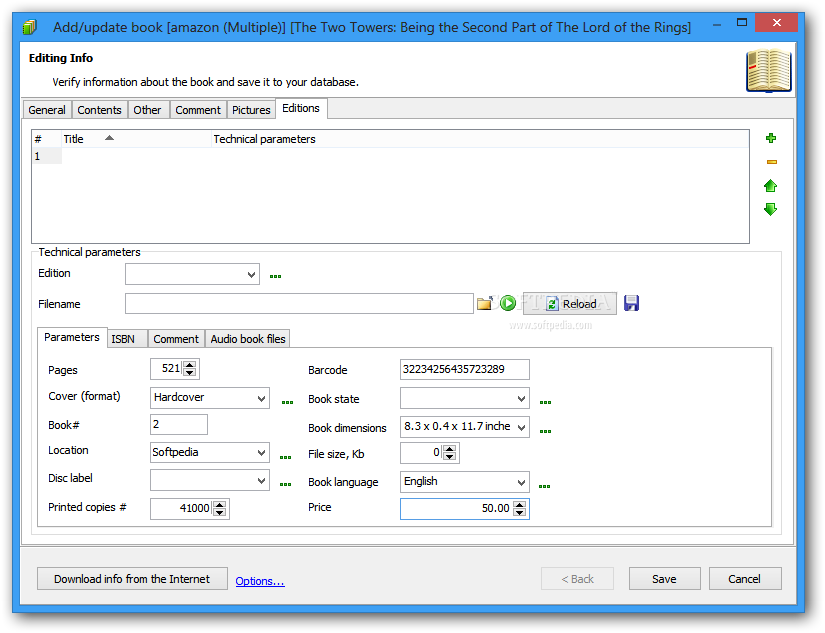Add a new edition with green plus icon
The image size is (825, 633).
[771, 138]
